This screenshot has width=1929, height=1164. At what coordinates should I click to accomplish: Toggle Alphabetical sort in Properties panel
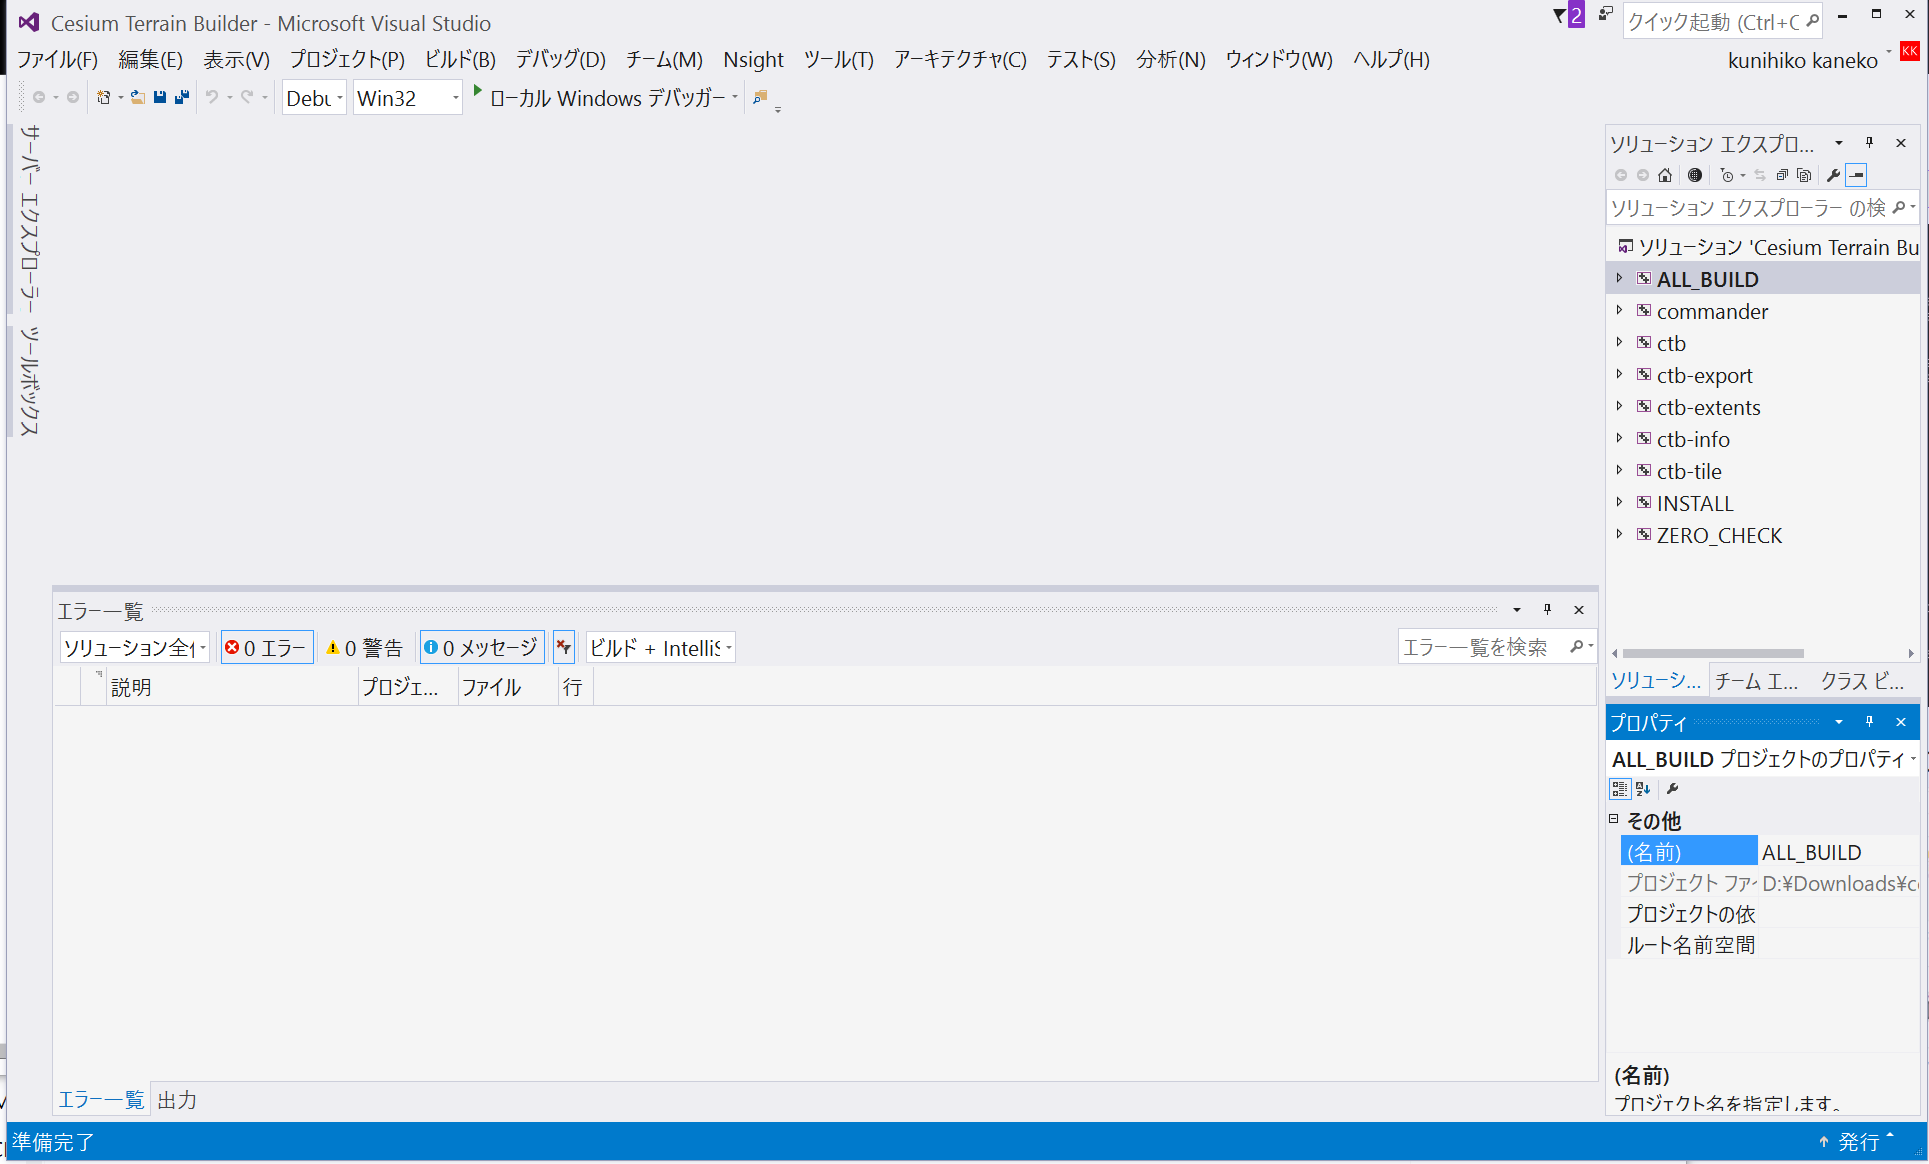1643,789
